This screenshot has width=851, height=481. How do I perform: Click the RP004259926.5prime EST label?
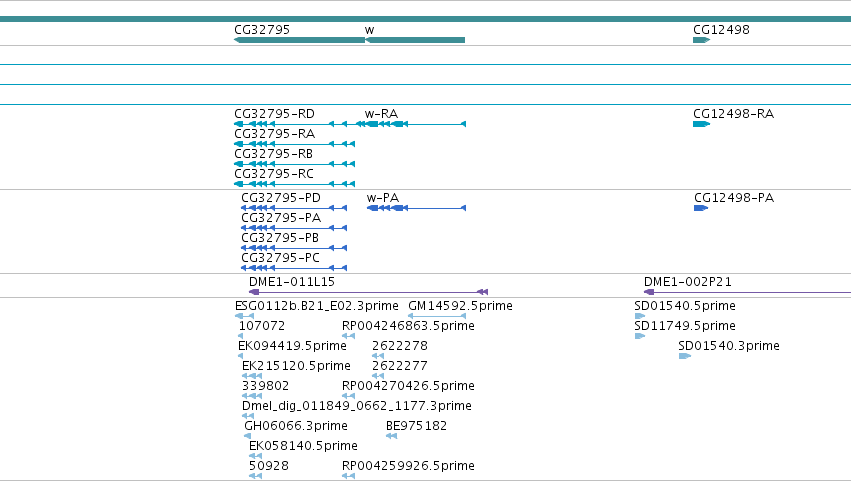408,467
